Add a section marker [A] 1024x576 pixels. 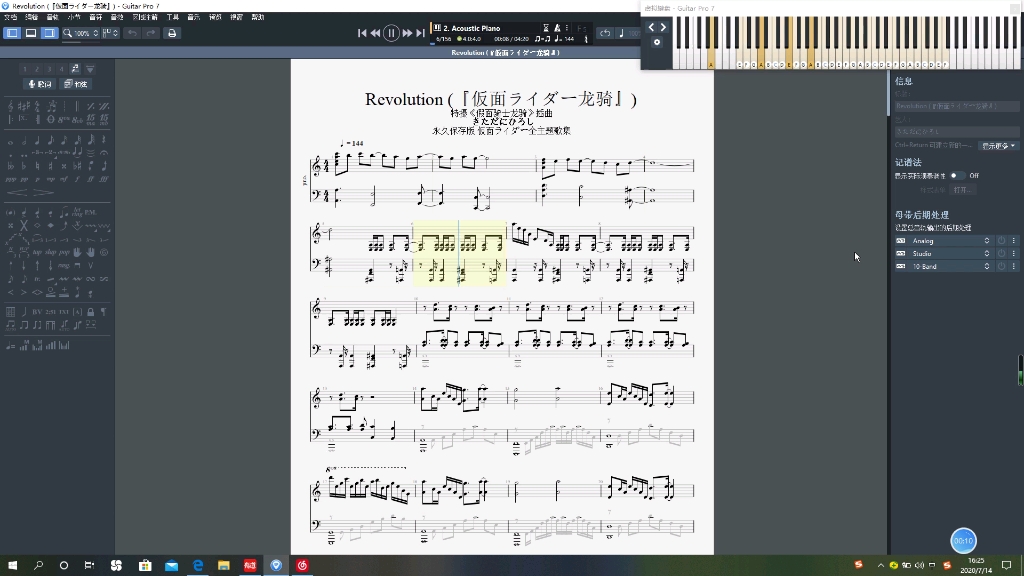77,312
